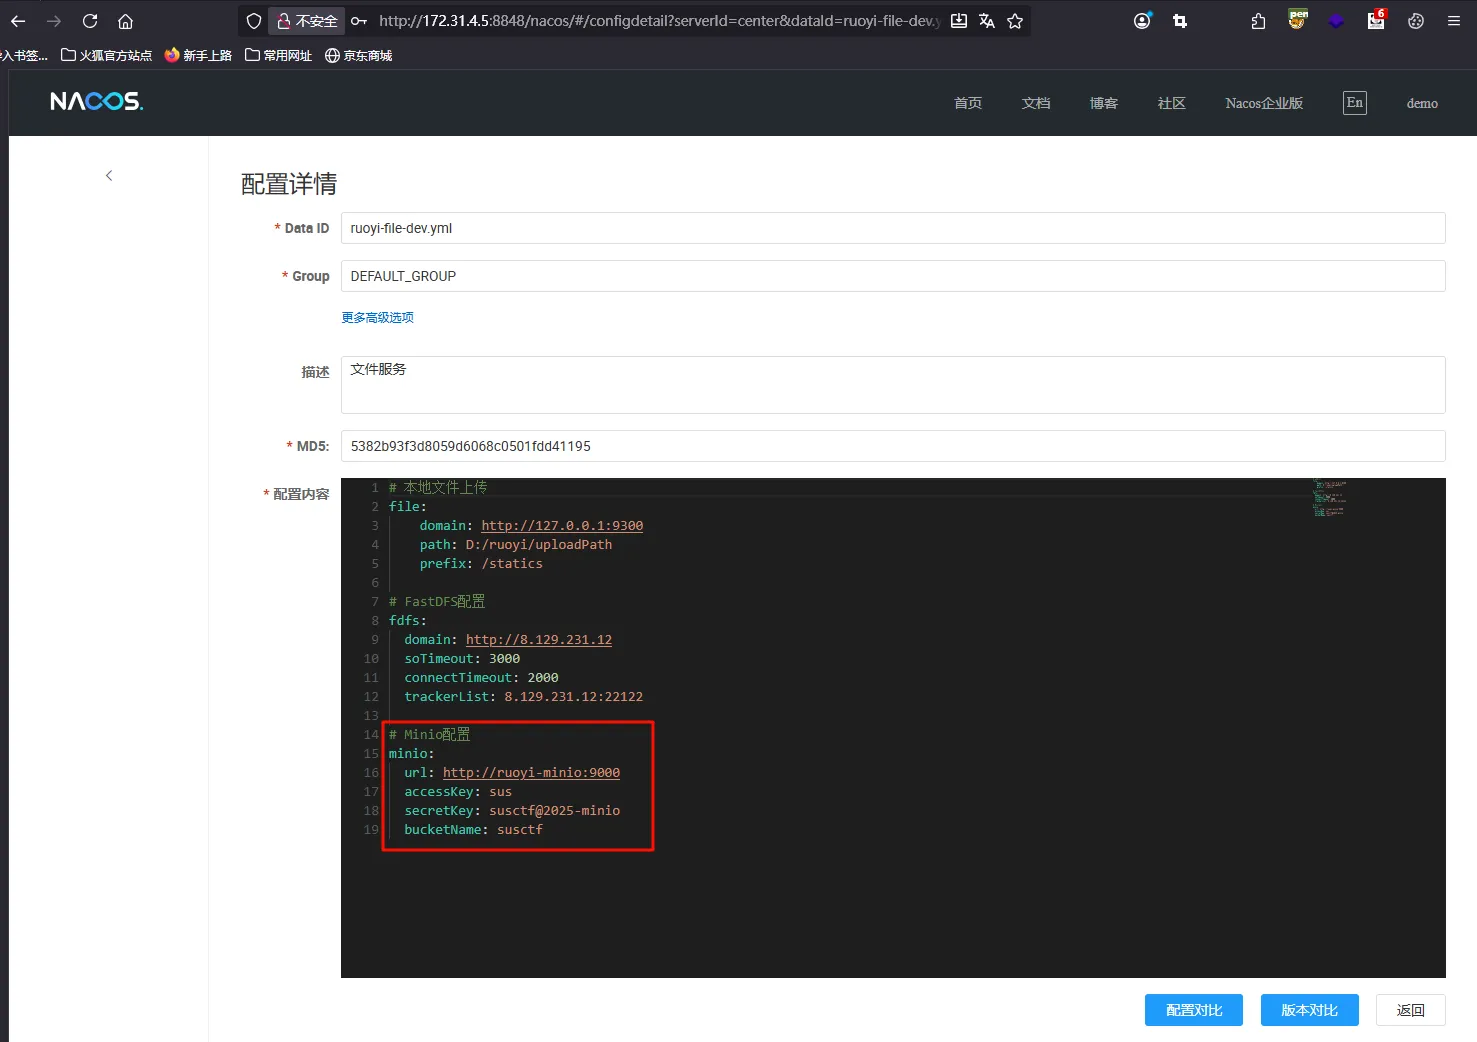Screen dimensions: 1477x1042
Task: Click the 配置对比 button
Action: pyautogui.click(x=1193, y=1010)
